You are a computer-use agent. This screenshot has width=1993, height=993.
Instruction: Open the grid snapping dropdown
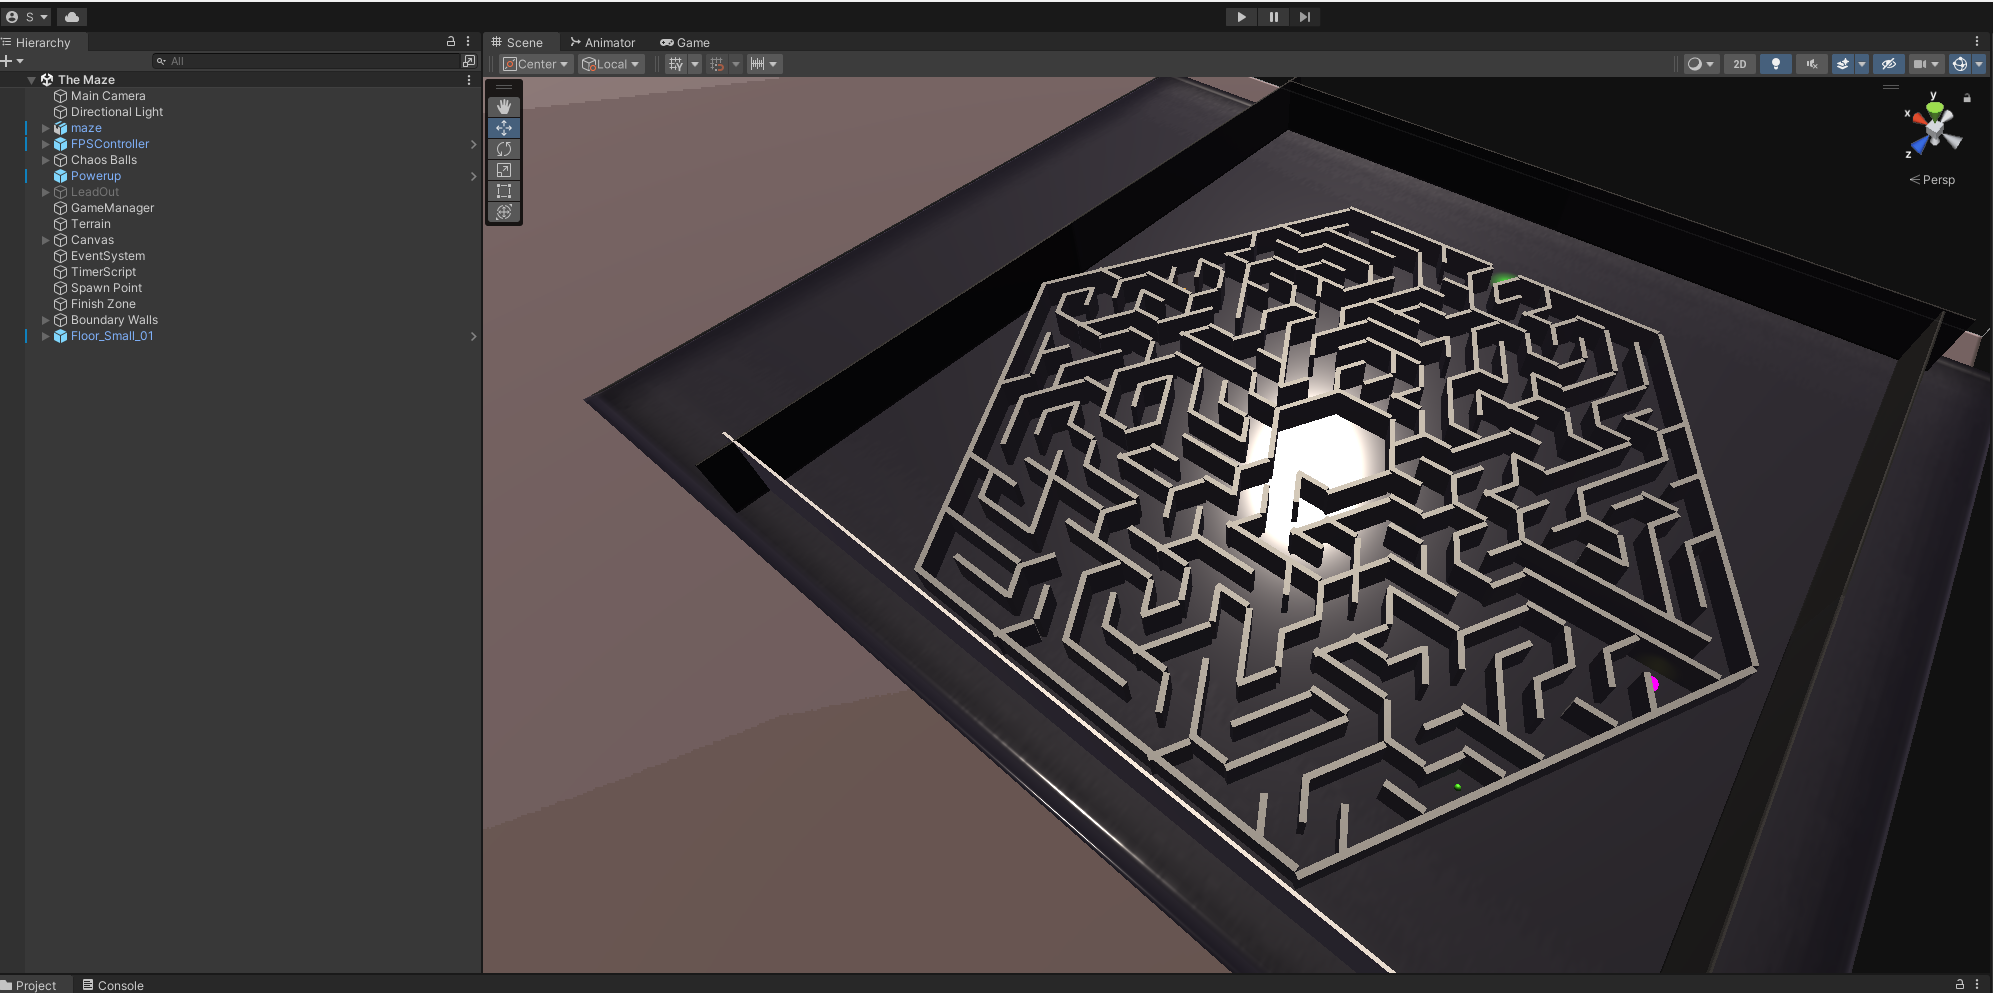pos(736,63)
